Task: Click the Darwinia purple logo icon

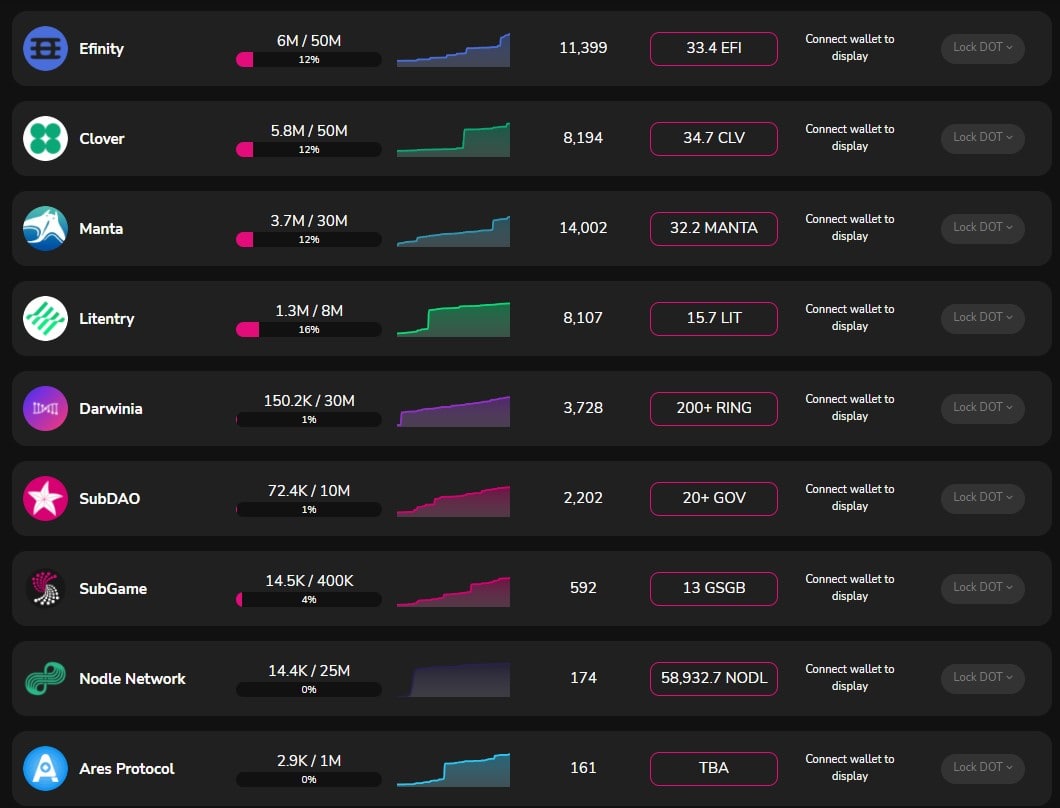Action: click(x=45, y=408)
